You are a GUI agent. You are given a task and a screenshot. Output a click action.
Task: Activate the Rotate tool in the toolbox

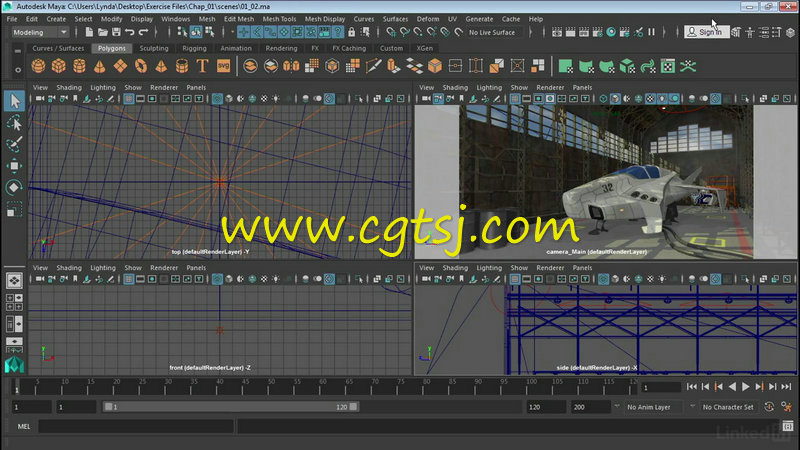[14, 187]
